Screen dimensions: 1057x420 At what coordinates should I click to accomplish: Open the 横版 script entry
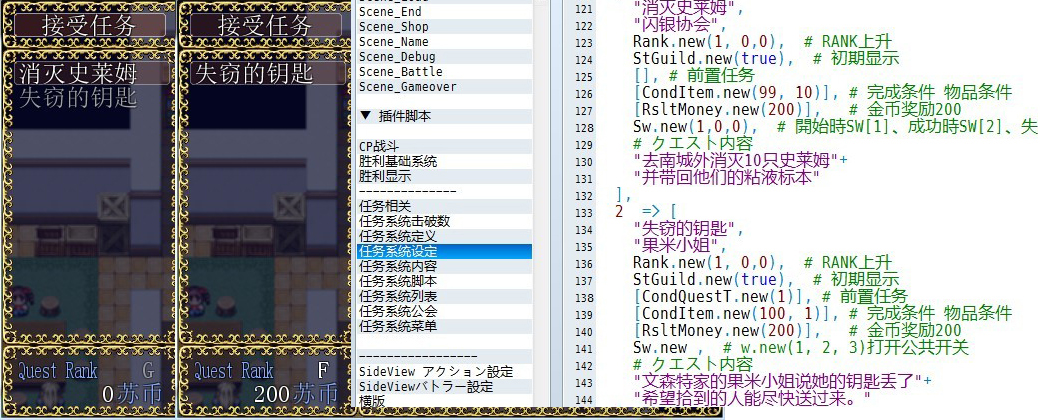[x=444, y=400]
